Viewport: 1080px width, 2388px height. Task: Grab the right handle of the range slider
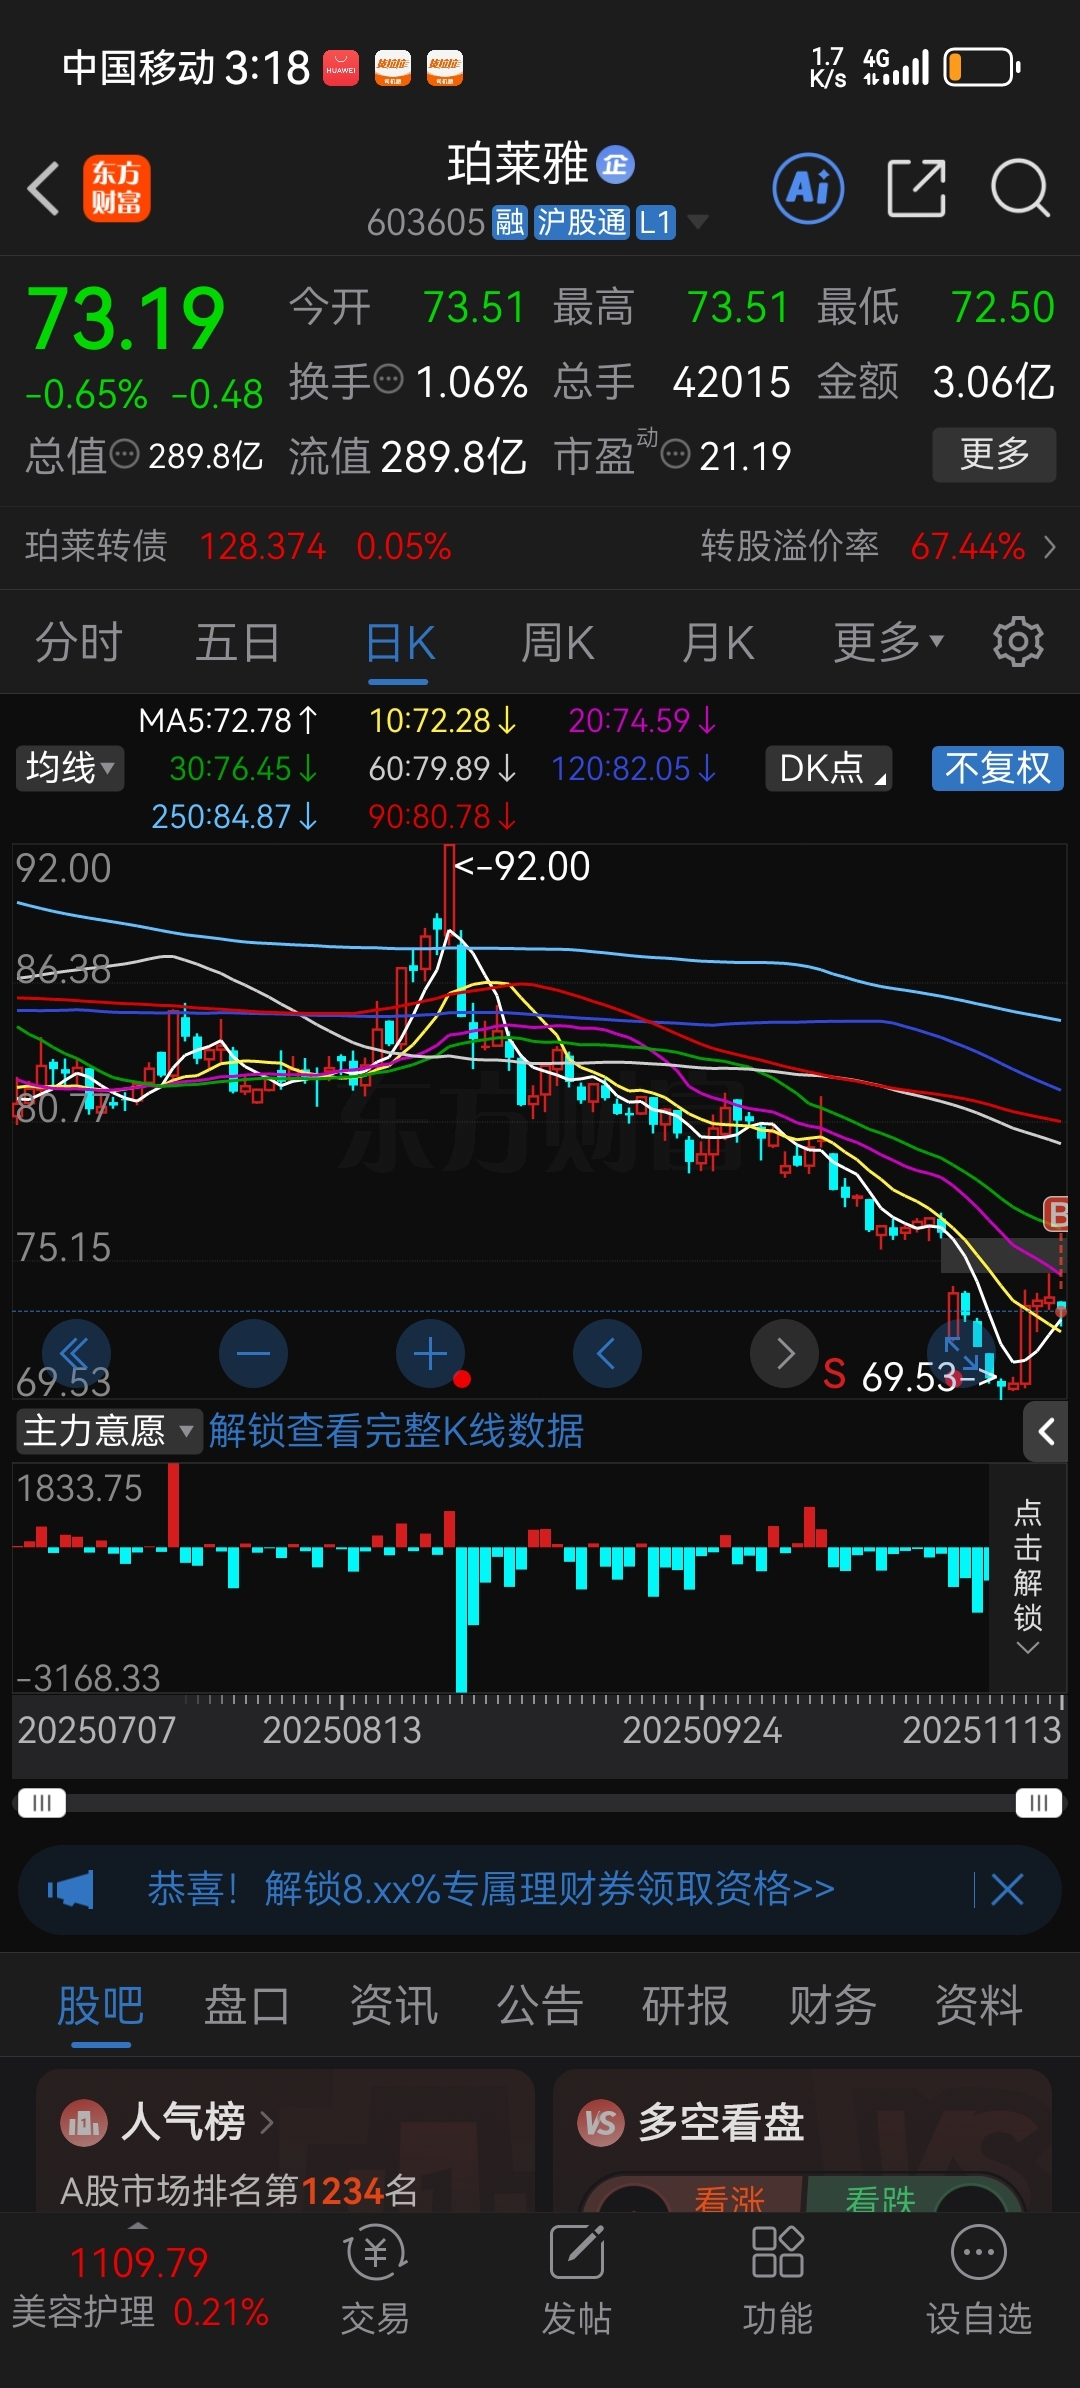tap(1038, 1803)
